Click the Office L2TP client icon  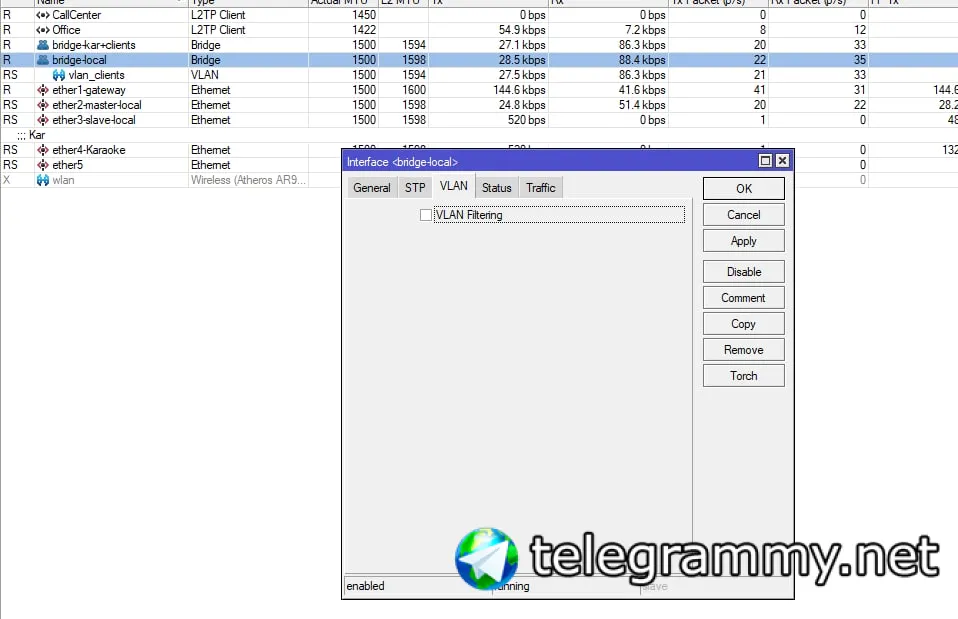tap(43, 30)
